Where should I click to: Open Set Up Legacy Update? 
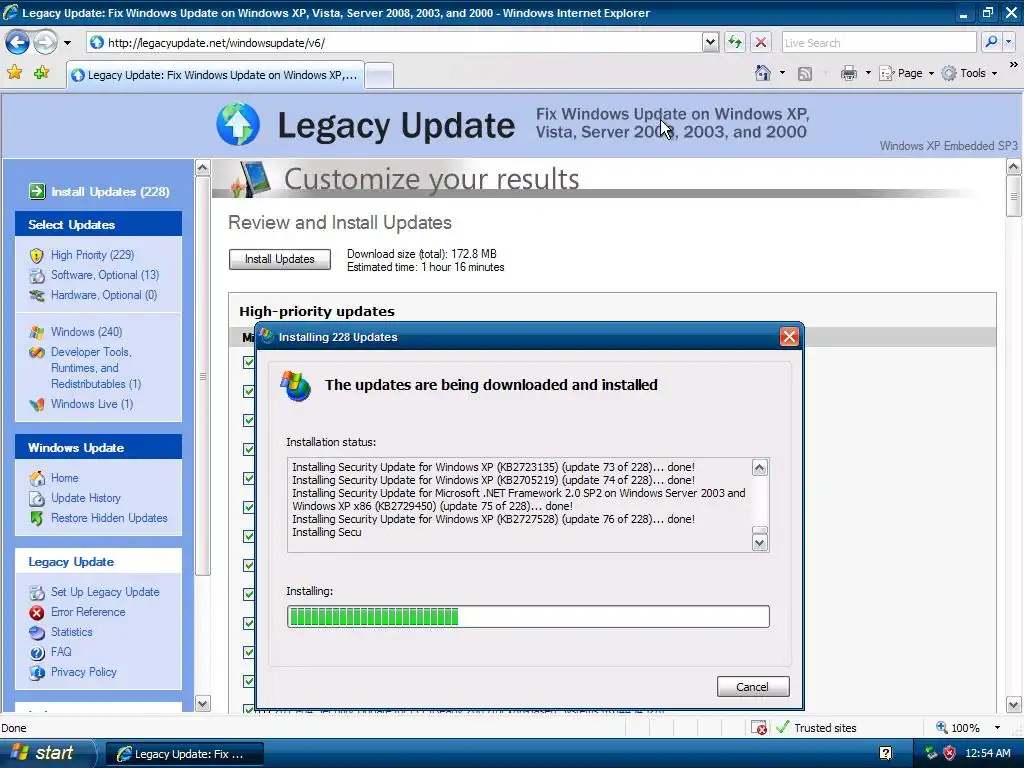[105, 592]
